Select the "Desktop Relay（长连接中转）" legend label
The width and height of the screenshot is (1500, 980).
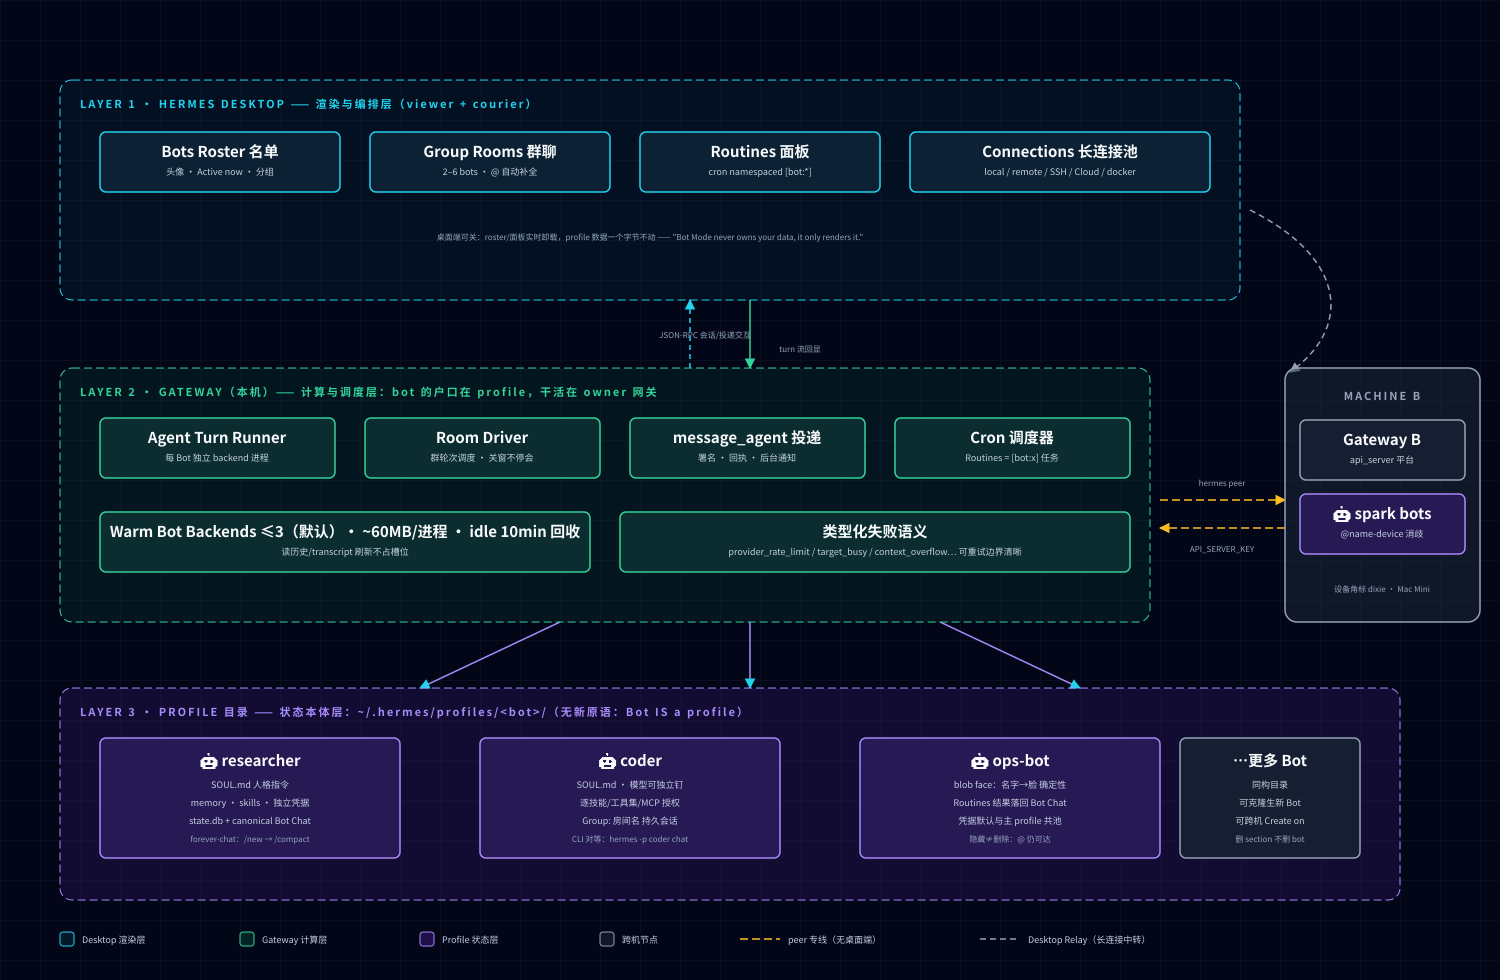pyautogui.click(x=1086, y=940)
